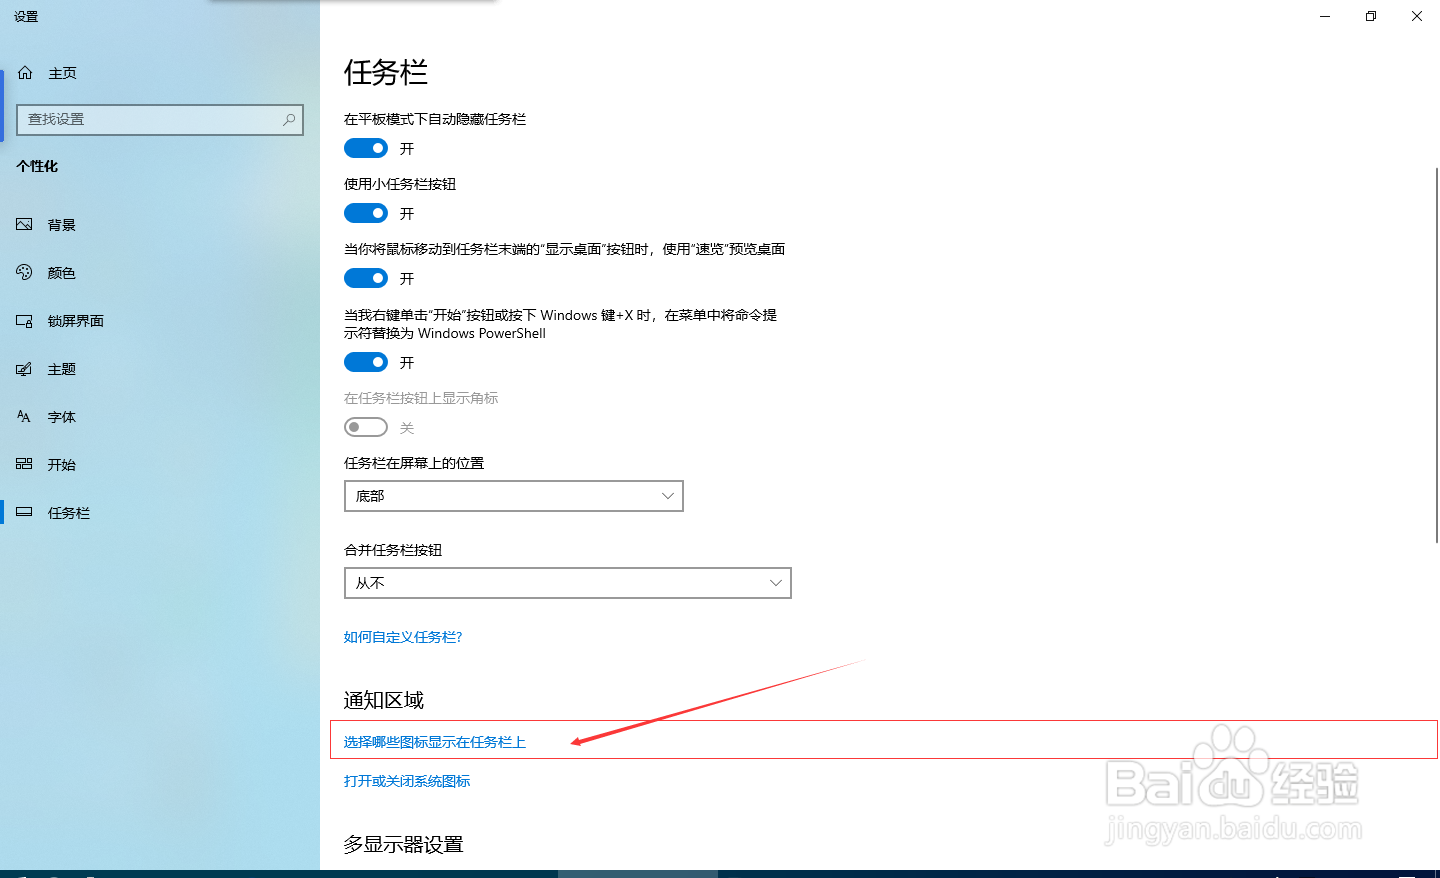Screen dimensions: 1440x878
Task: Open 选择哪些图标显示在任务栏上 link
Action: [434, 742]
